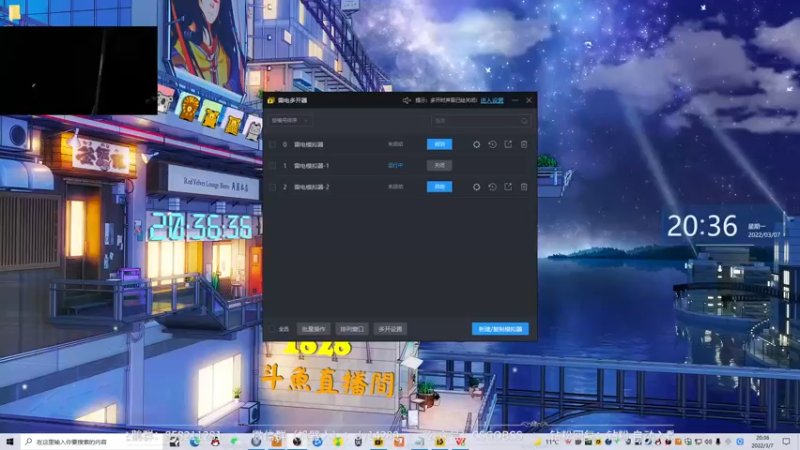Select the 雷电模拟器-2 name text

pos(311,187)
